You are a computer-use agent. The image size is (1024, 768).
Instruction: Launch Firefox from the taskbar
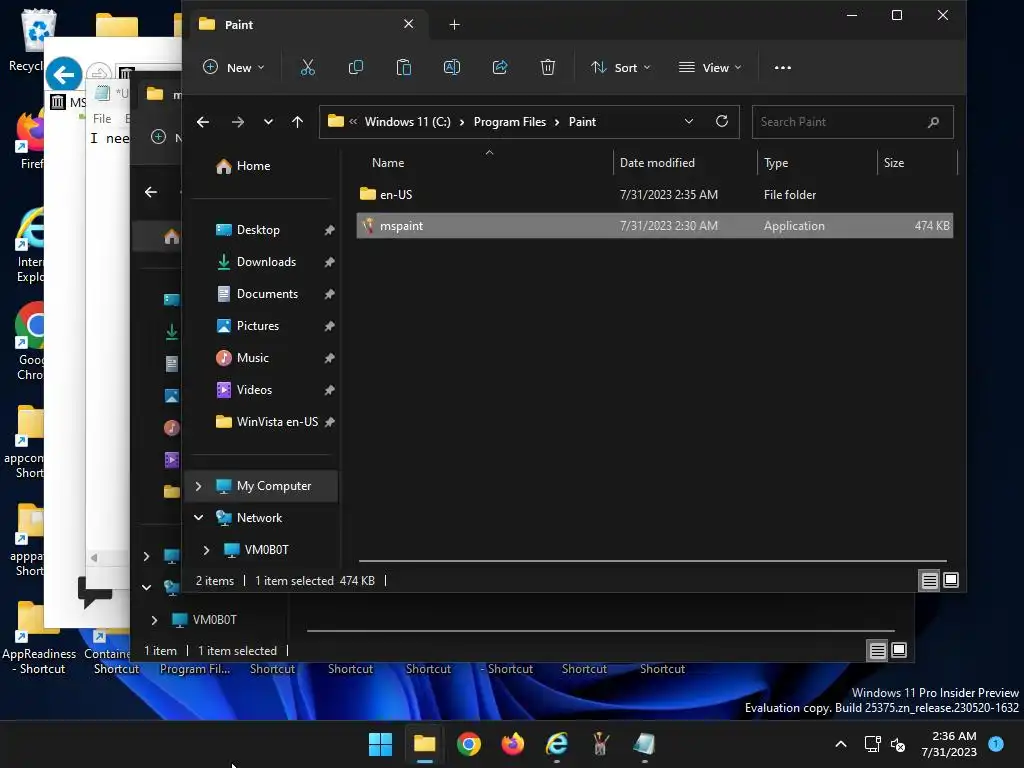pos(513,744)
